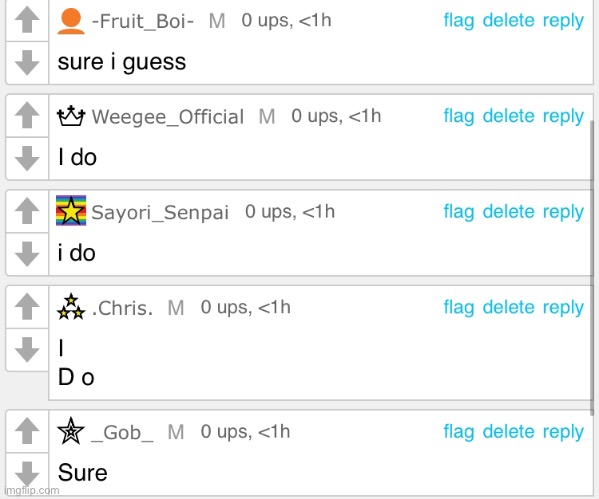The width and height of the screenshot is (599, 499).
Task: Flag _Gob_'s "Sure" comment
Action: click(x=459, y=432)
